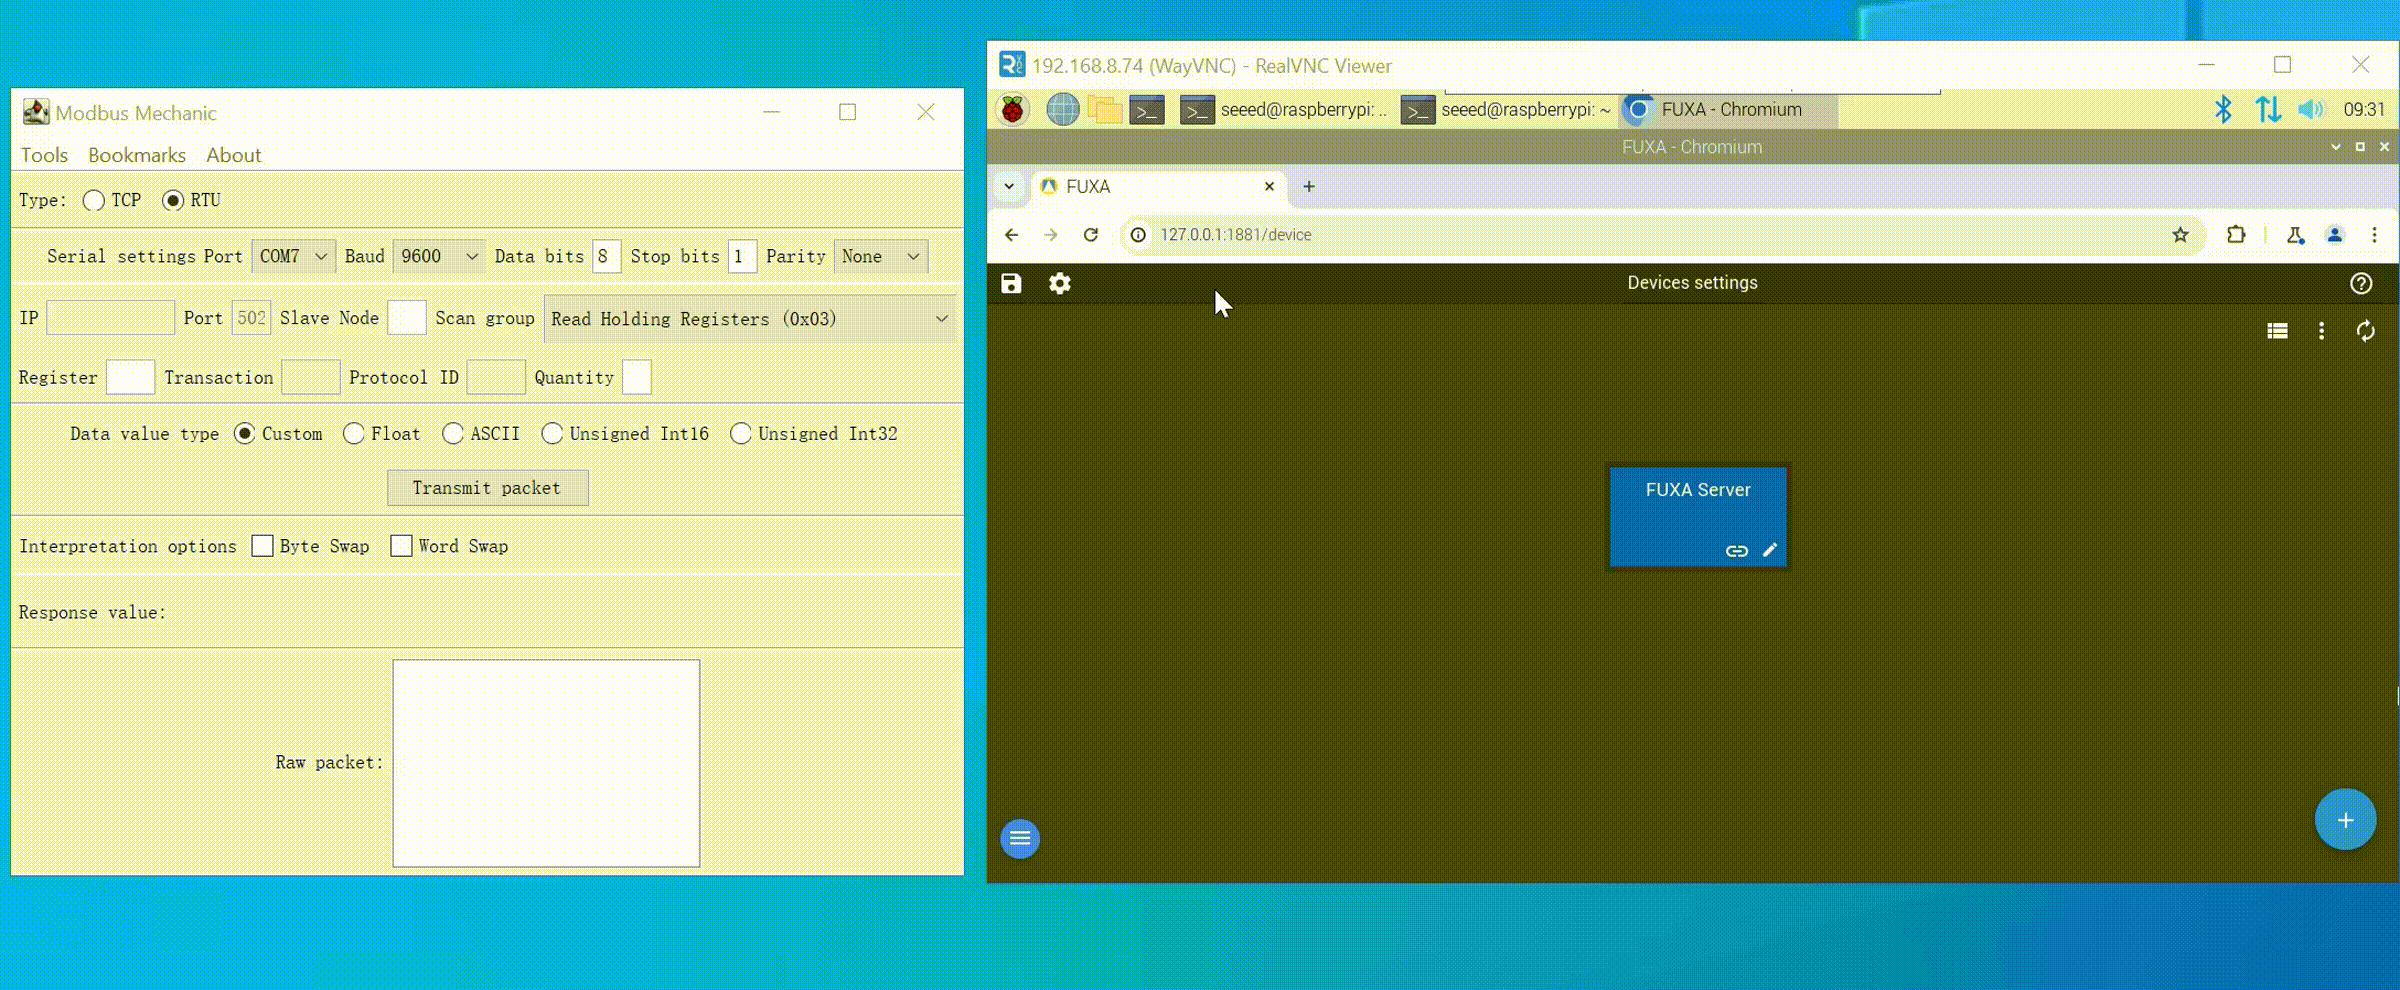Image resolution: width=2400 pixels, height=990 pixels.
Task: Click the Chromium address bar URL
Action: 1235,235
